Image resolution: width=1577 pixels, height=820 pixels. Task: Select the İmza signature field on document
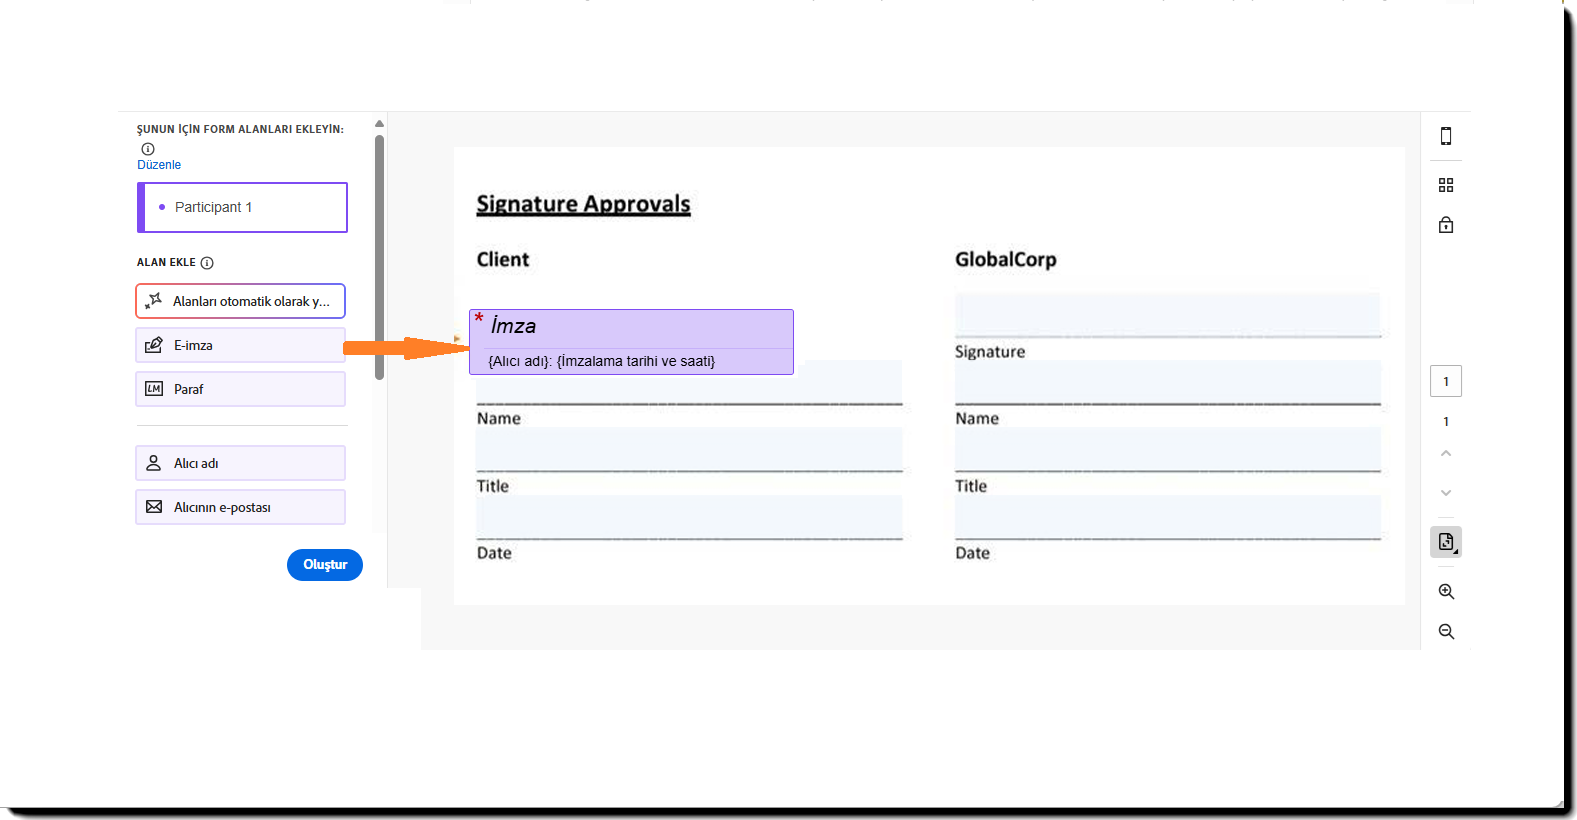[x=631, y=341]
